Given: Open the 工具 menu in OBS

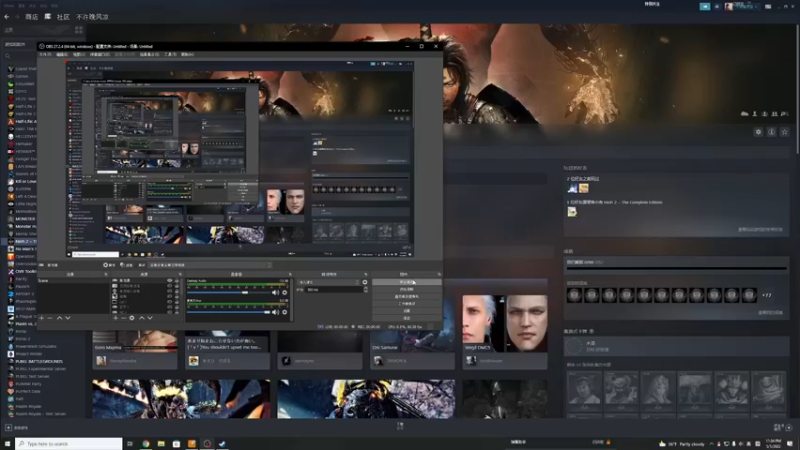Looking at the screenshot, I should click(170, 54).
